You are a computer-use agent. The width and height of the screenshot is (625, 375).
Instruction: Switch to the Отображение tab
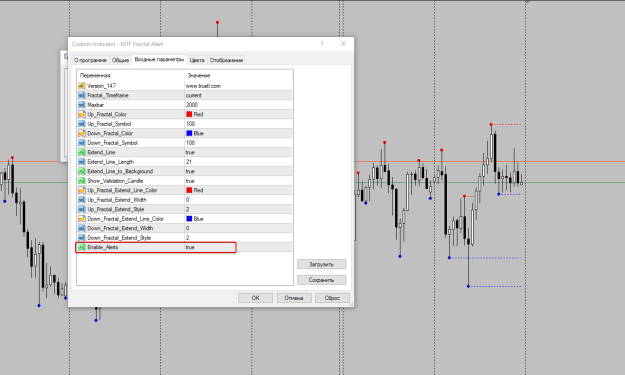pyautogui.click(x=226, y=60)
